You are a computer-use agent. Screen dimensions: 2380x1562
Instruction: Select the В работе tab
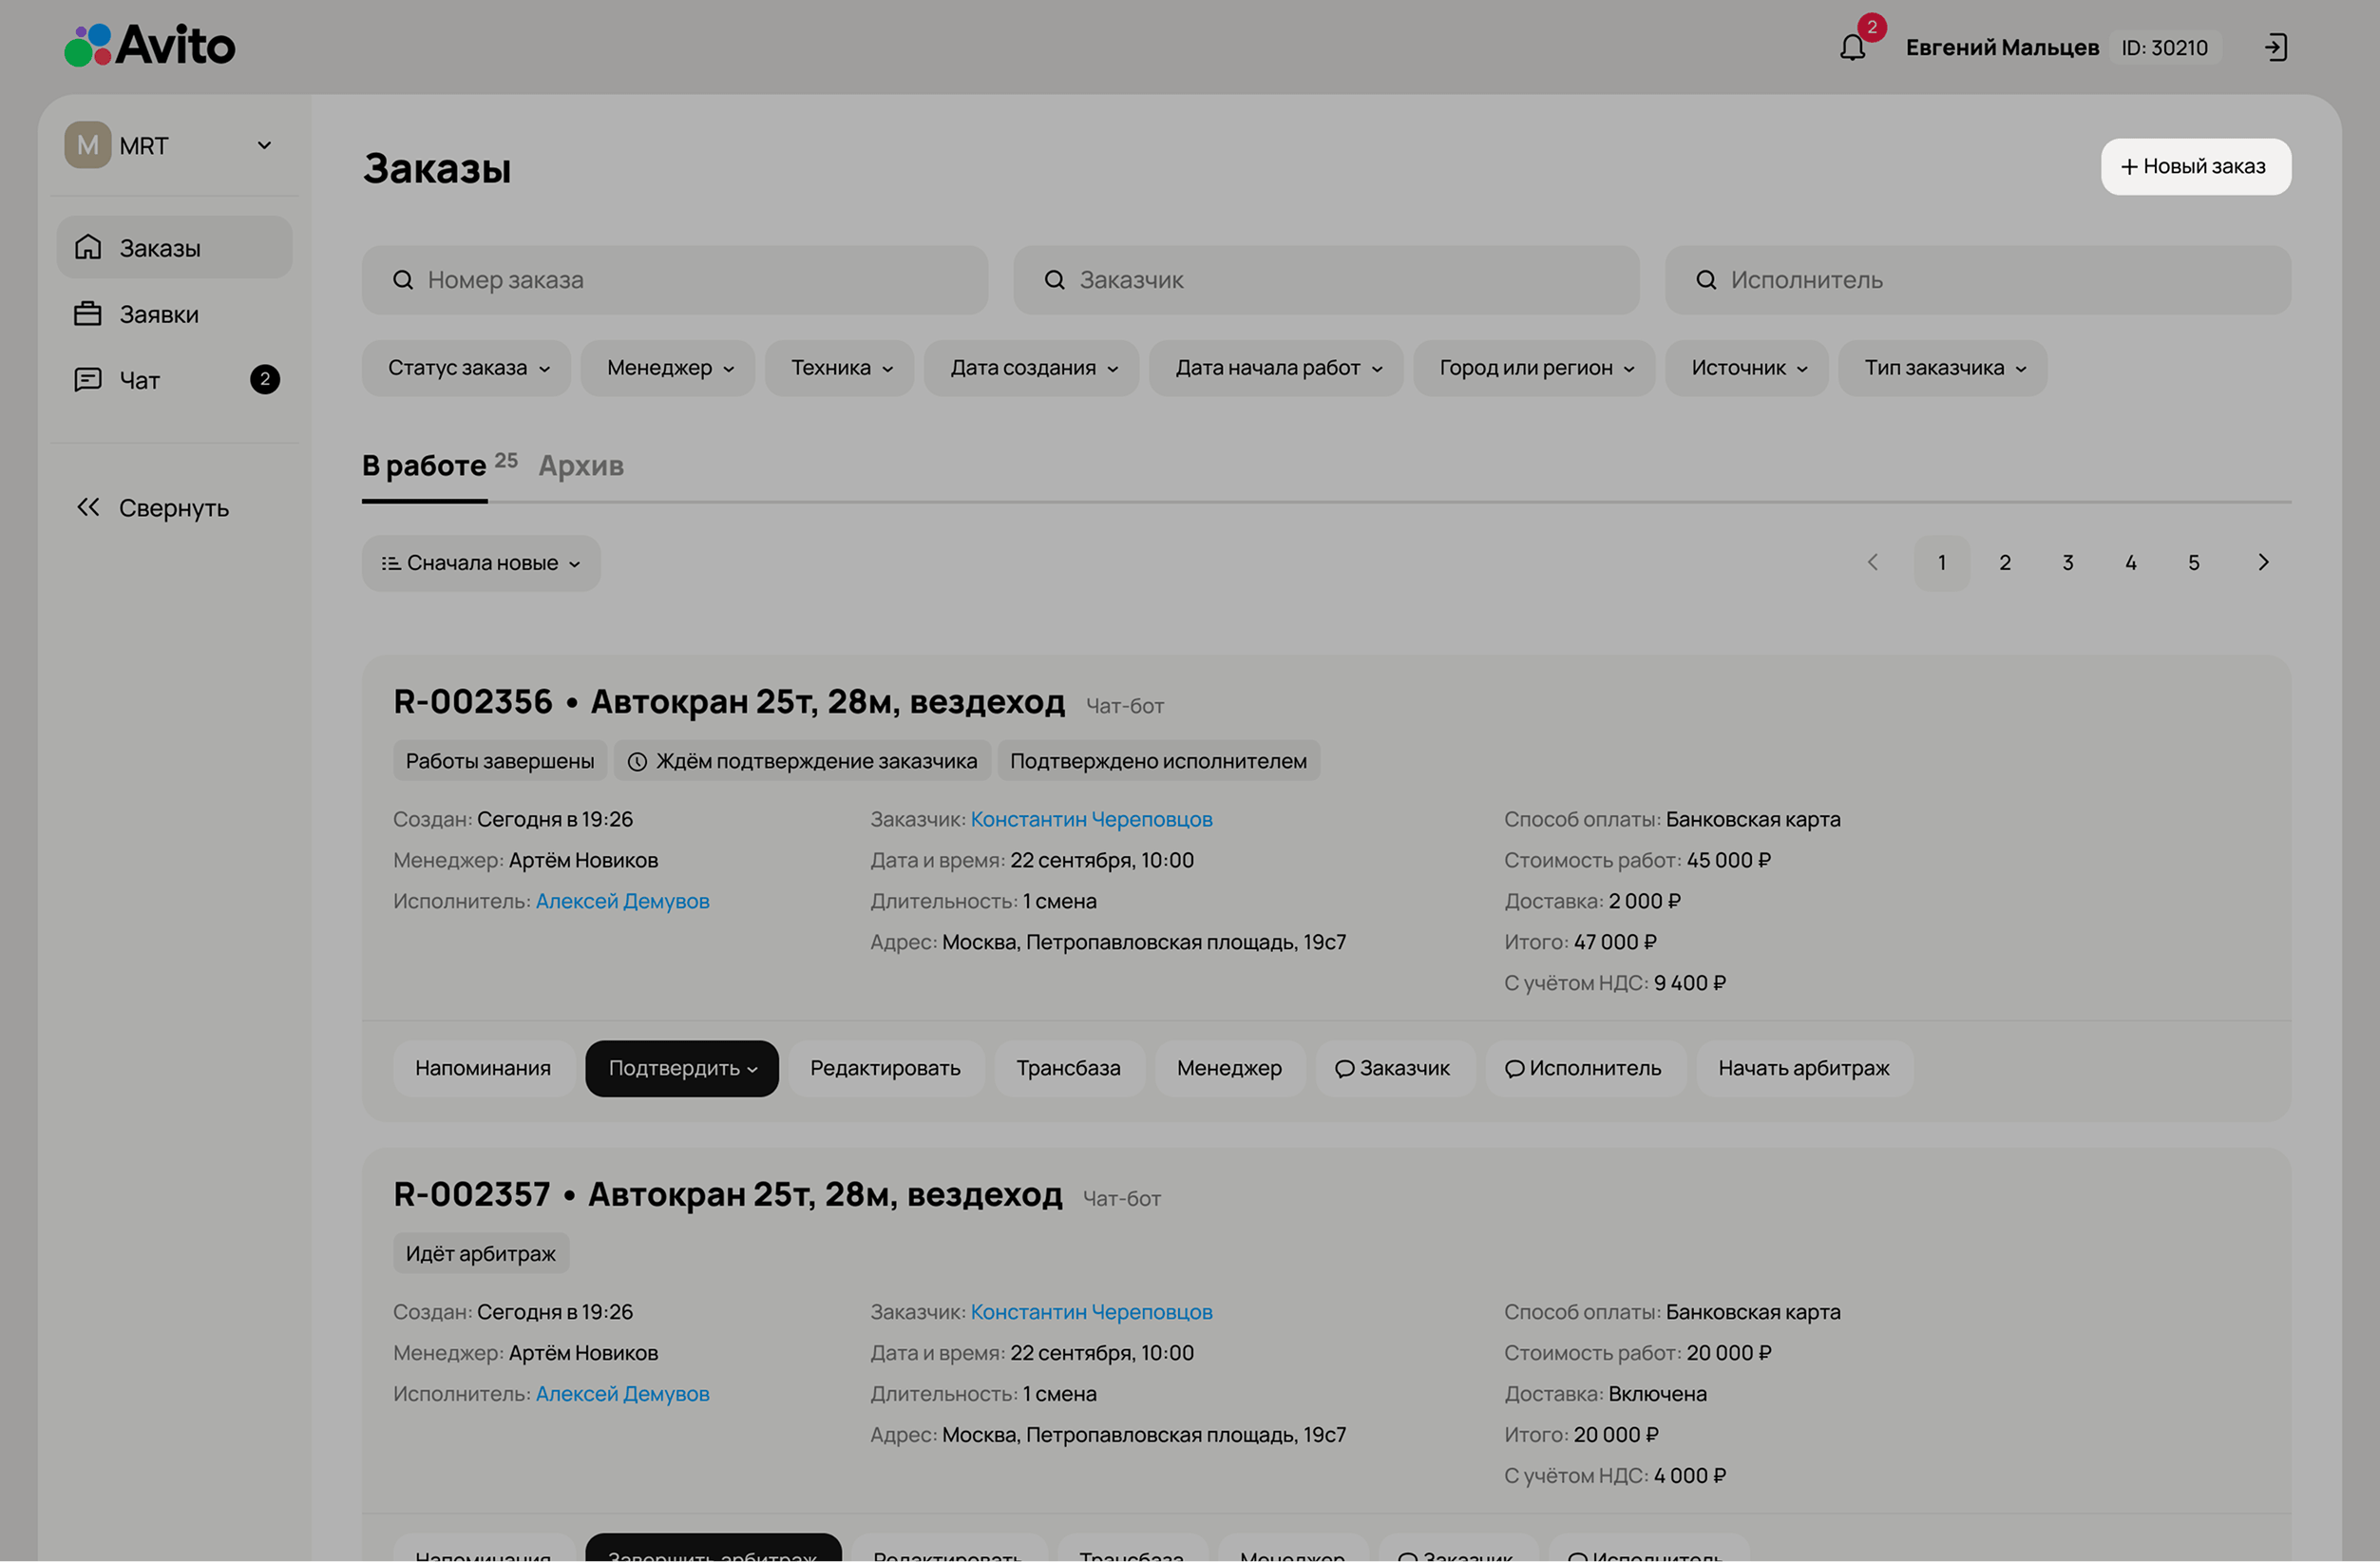tap(425, 466)
